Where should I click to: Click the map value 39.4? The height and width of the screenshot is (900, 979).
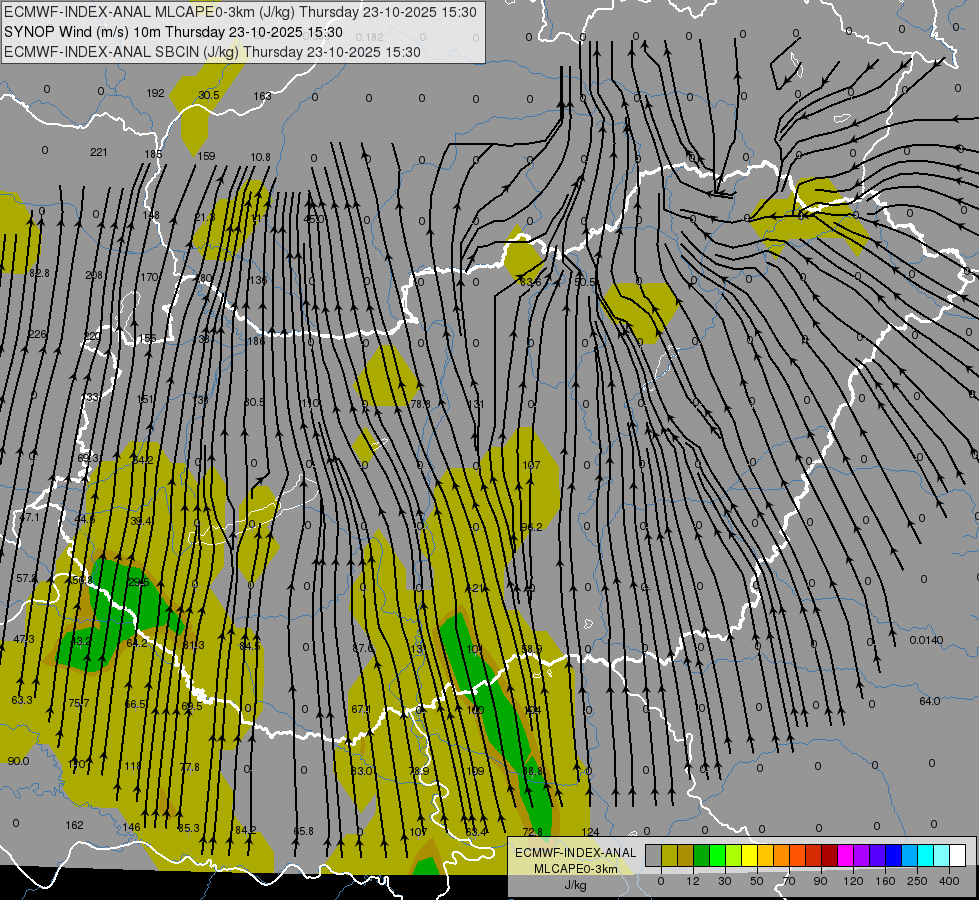point(141,521)
